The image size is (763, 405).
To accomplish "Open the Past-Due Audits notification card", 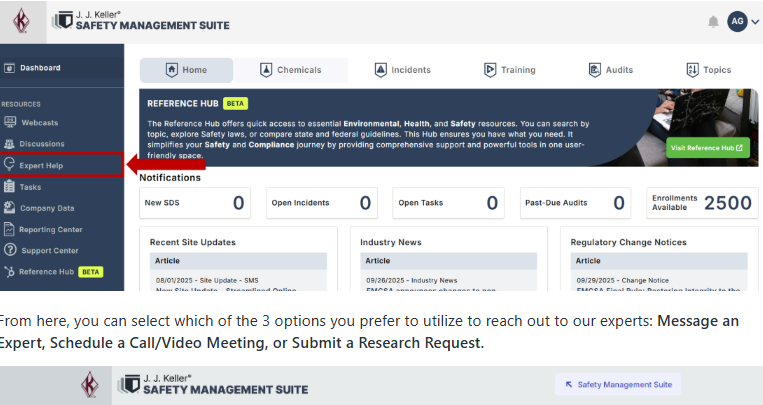I will click(x=575, y=203).
